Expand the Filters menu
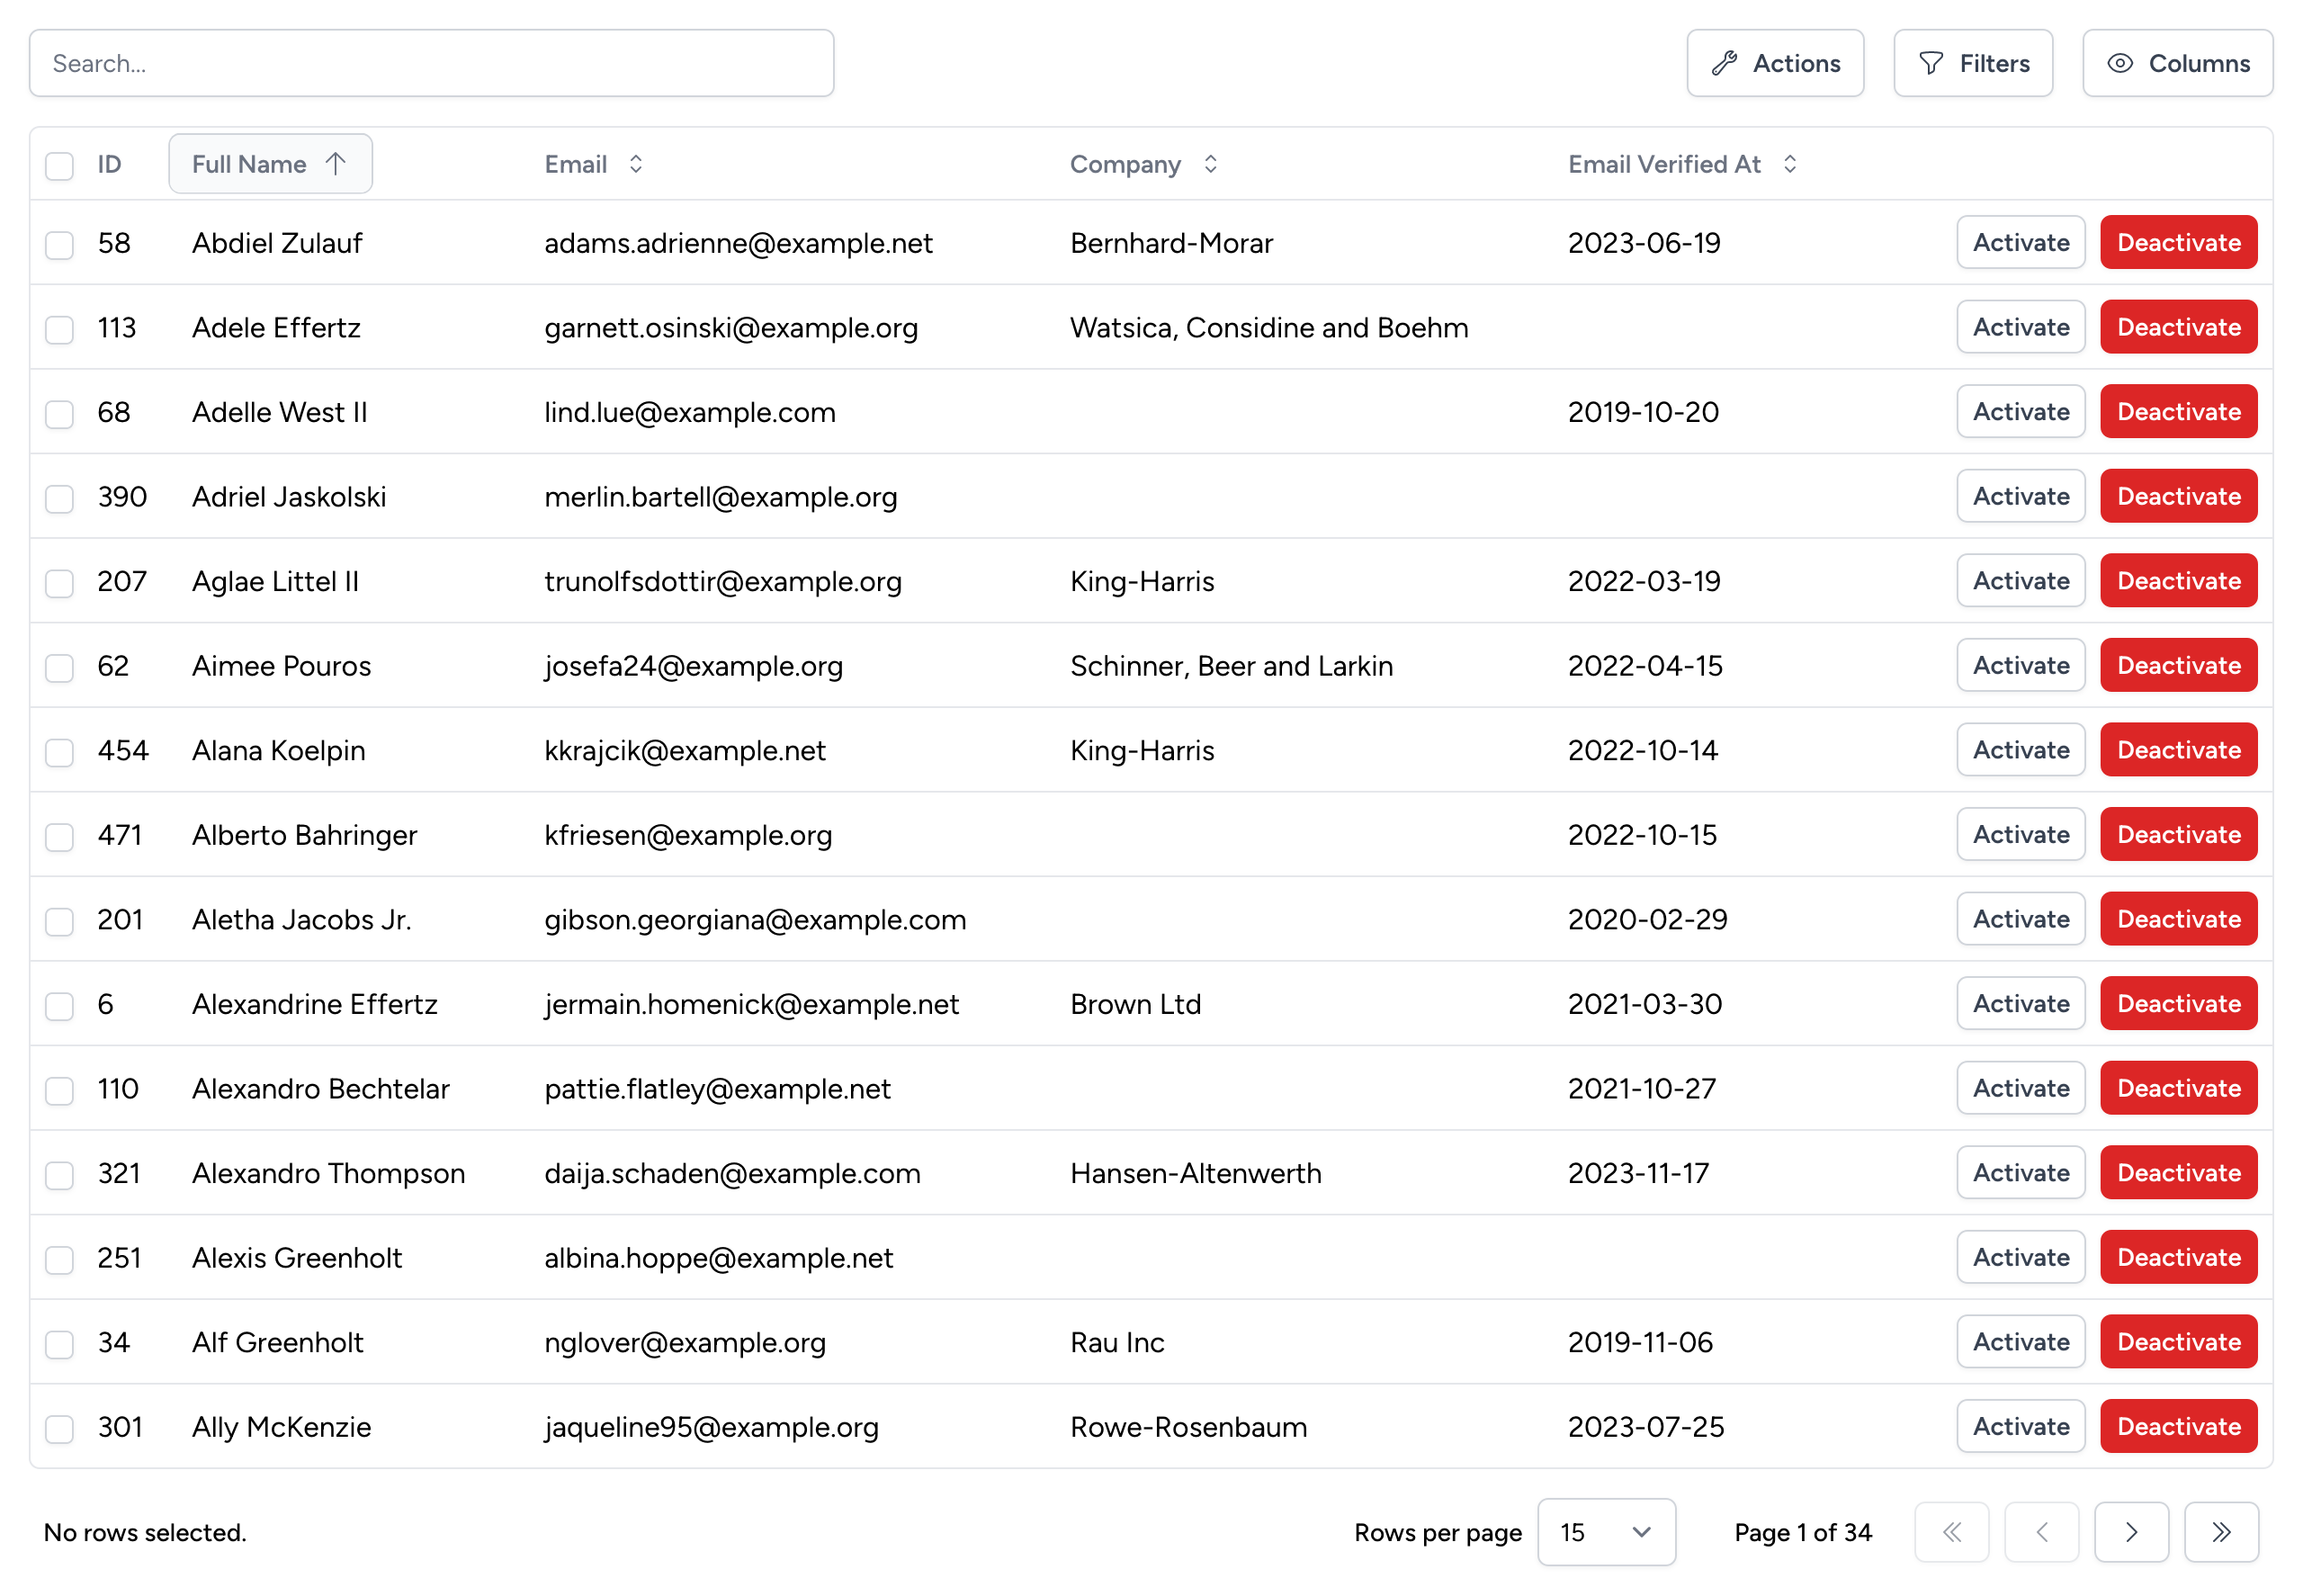The image size is (2303, 1596). 1973,63
